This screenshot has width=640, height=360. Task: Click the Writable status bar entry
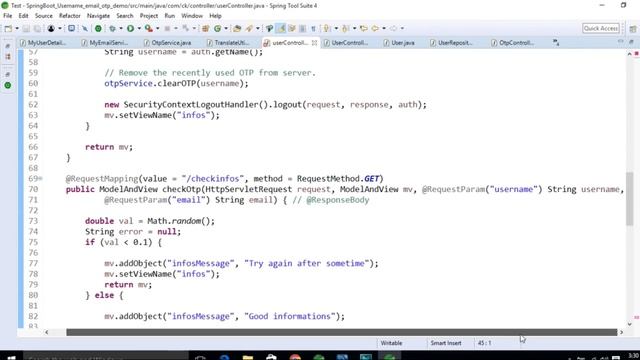[391, 343]
